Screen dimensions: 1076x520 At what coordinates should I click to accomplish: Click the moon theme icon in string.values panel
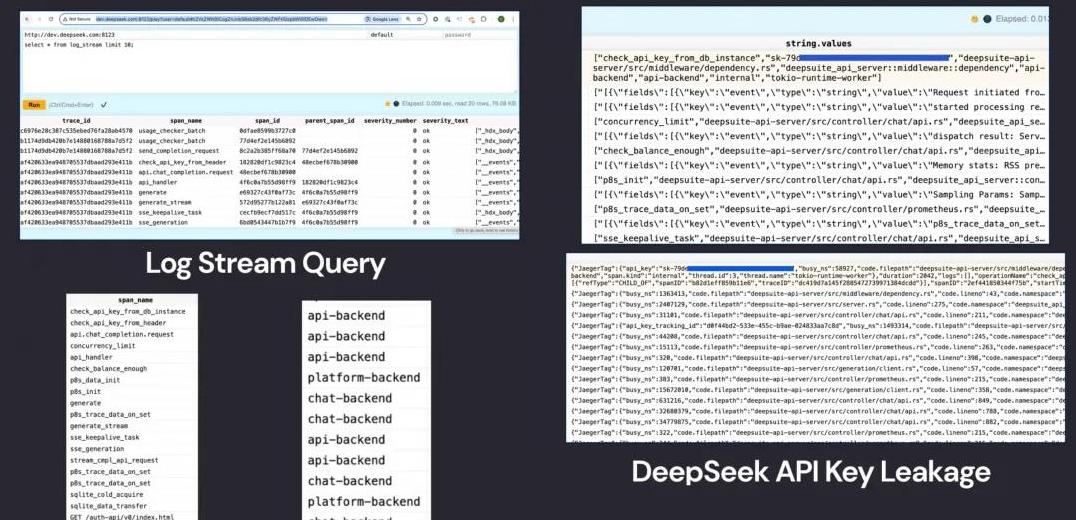[x=987, y=19]
